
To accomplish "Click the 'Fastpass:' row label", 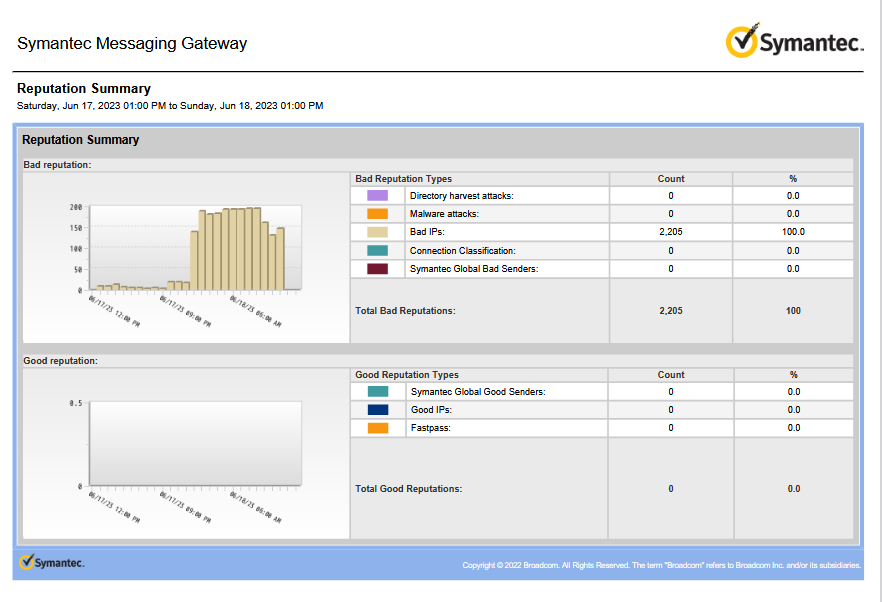I will 430,428.
